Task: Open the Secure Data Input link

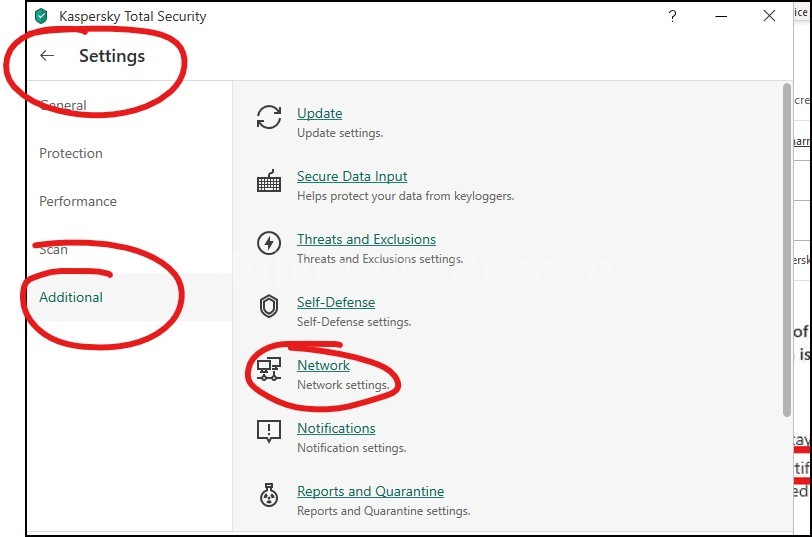Action: [352, 176]
